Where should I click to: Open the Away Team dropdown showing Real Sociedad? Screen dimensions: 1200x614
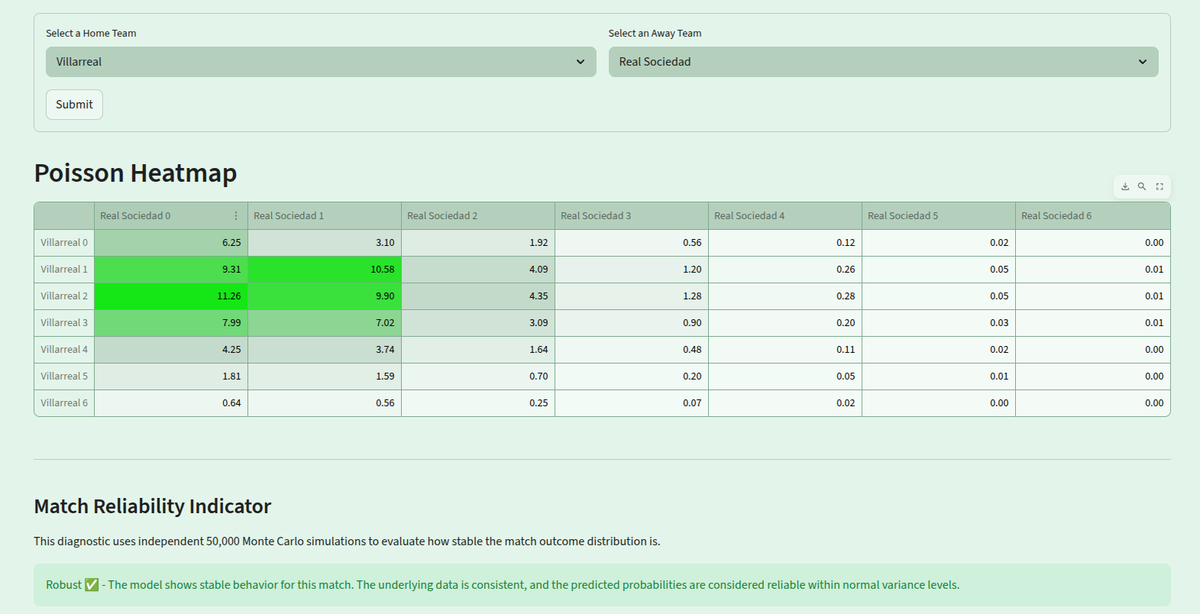[x=883, y=62]
